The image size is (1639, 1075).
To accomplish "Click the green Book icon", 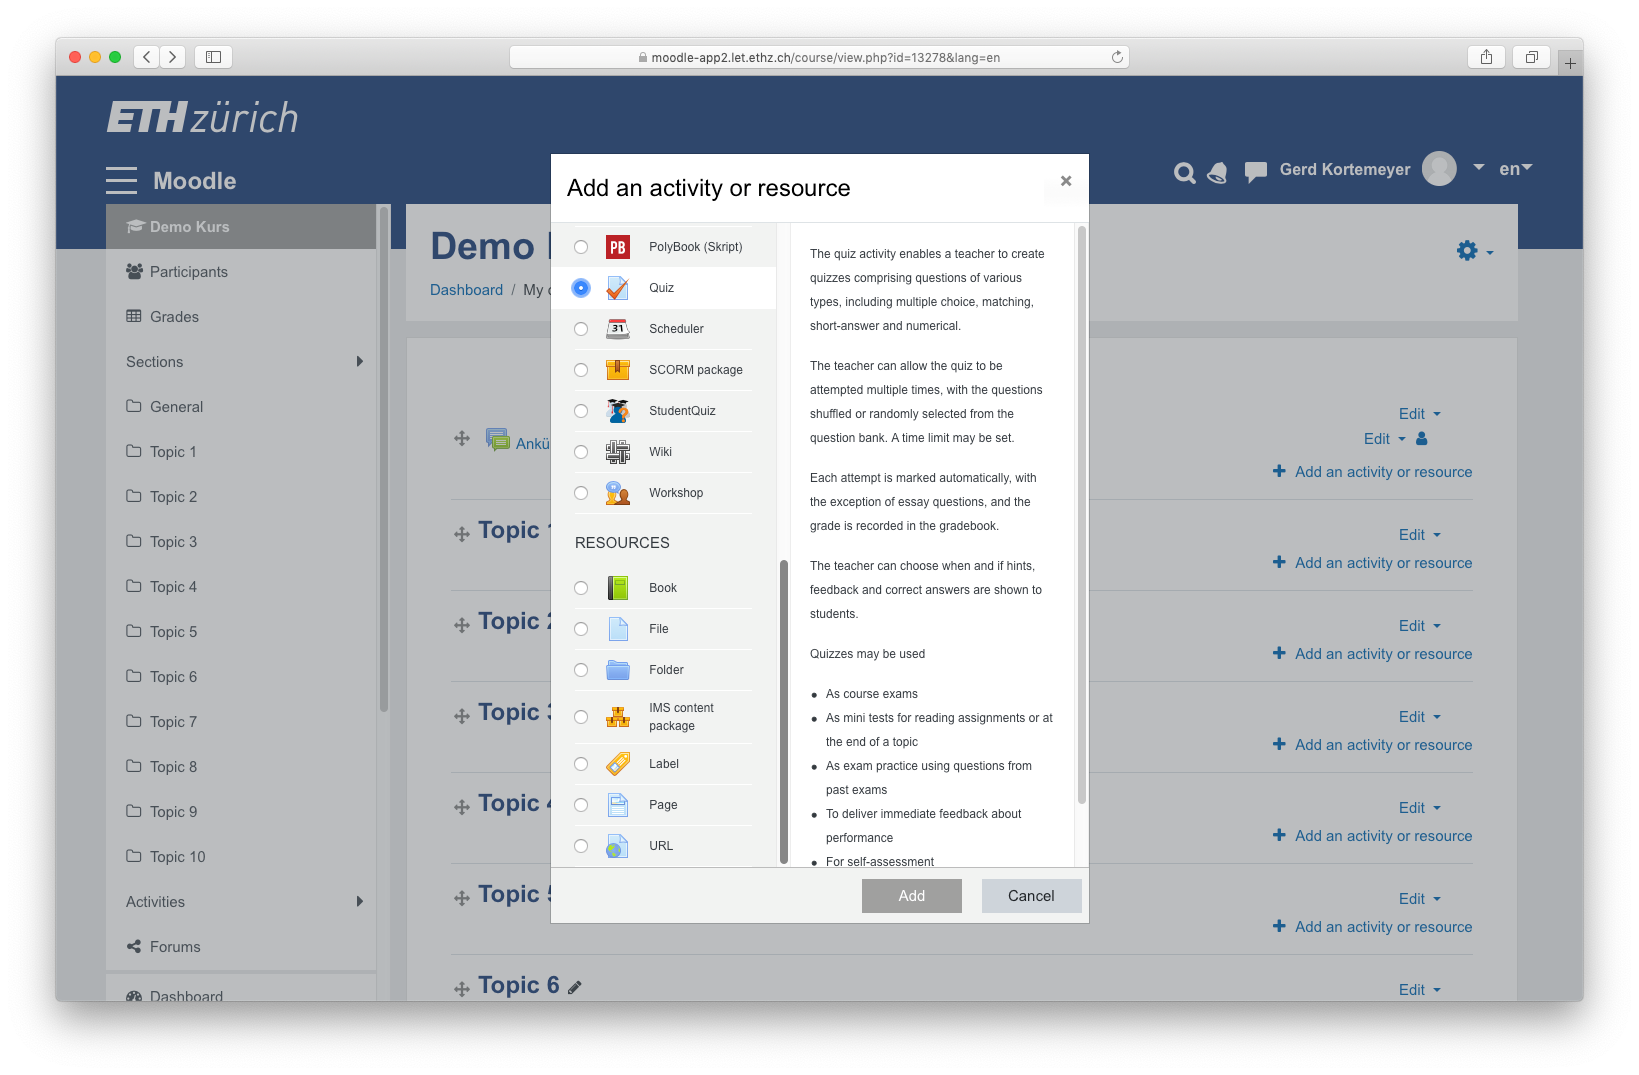I will pos(618,588).
